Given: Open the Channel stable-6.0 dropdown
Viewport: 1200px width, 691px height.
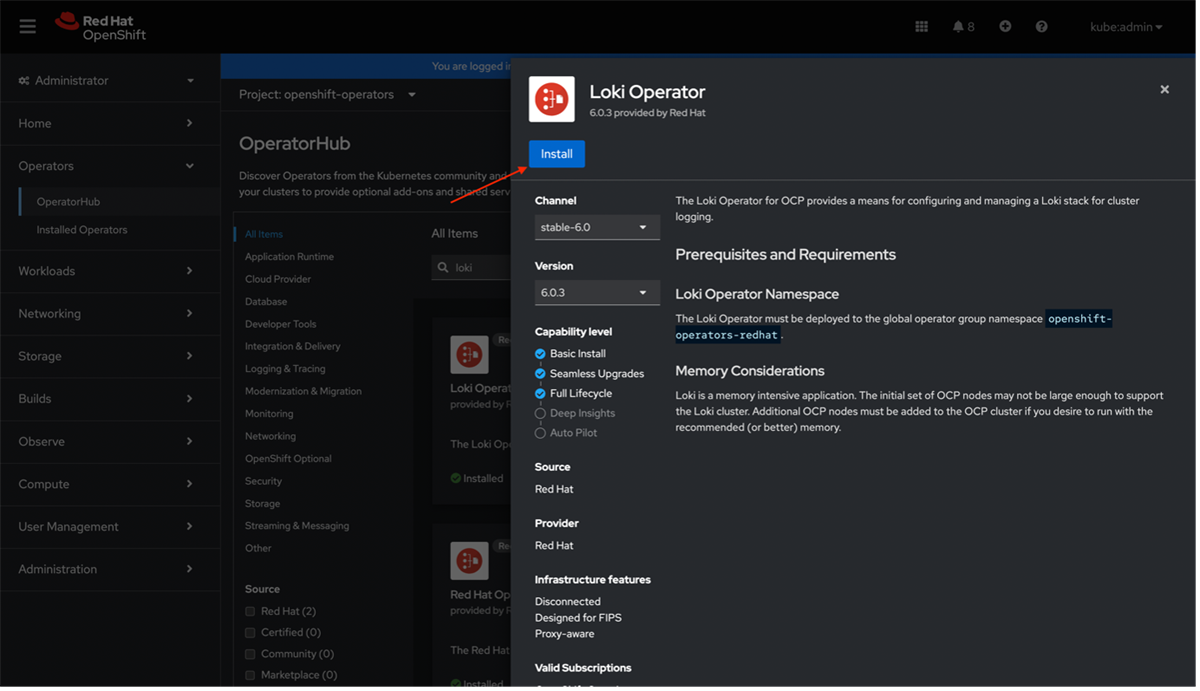Looking at the screenshot, I should click(597, 227).
